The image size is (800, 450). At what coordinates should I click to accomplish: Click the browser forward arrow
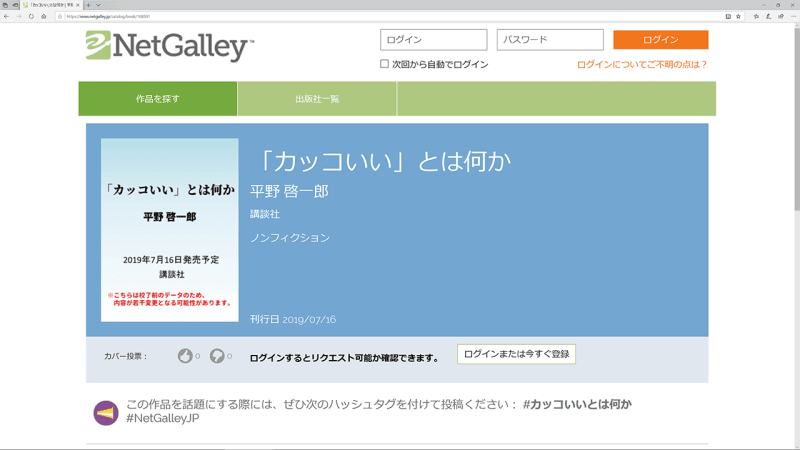pyautogui.click(x=19, y=16)
